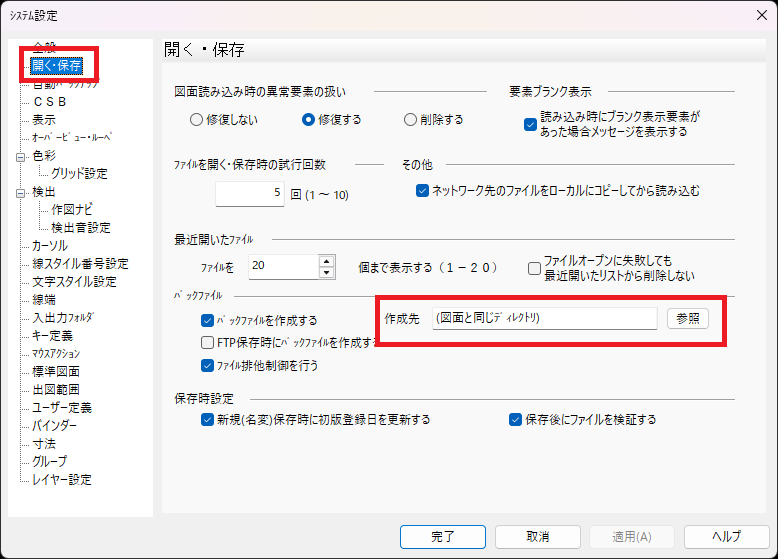This screenshot has height=559, width=778.
Task: Select 修復する radio button
Action: point(308,120)
